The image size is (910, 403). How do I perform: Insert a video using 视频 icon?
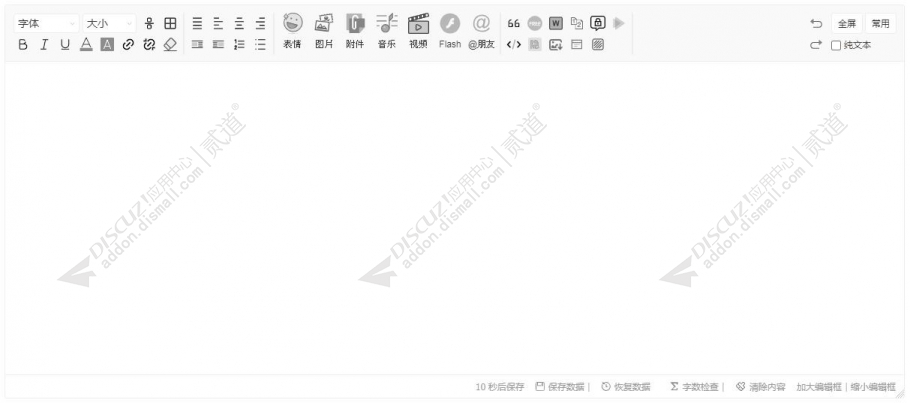tap(418, 31)
